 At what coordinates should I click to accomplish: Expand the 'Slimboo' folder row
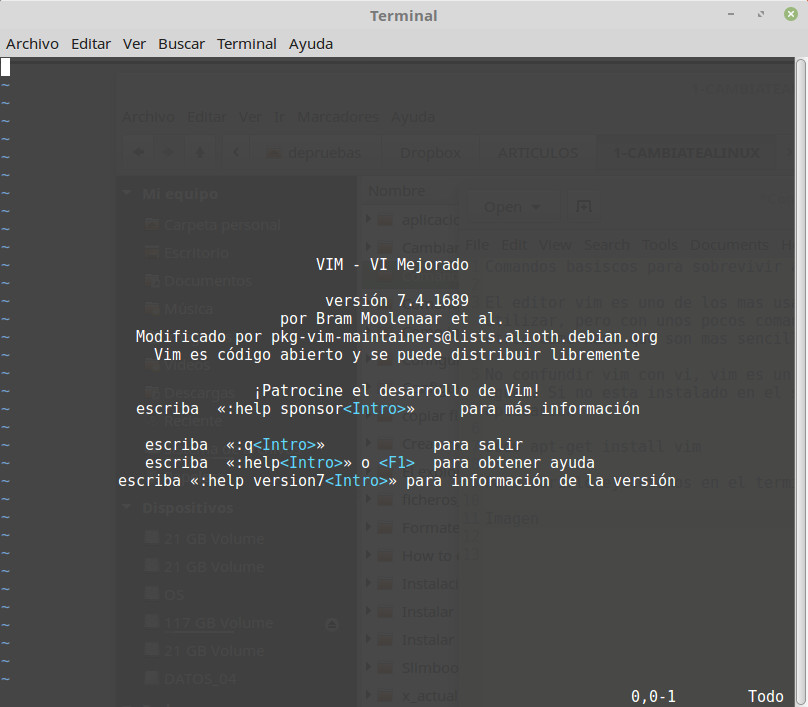368,667
